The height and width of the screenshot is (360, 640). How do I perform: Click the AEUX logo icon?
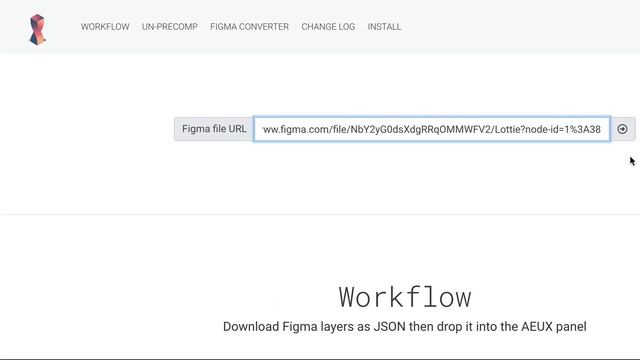click(x=38, y=29)
